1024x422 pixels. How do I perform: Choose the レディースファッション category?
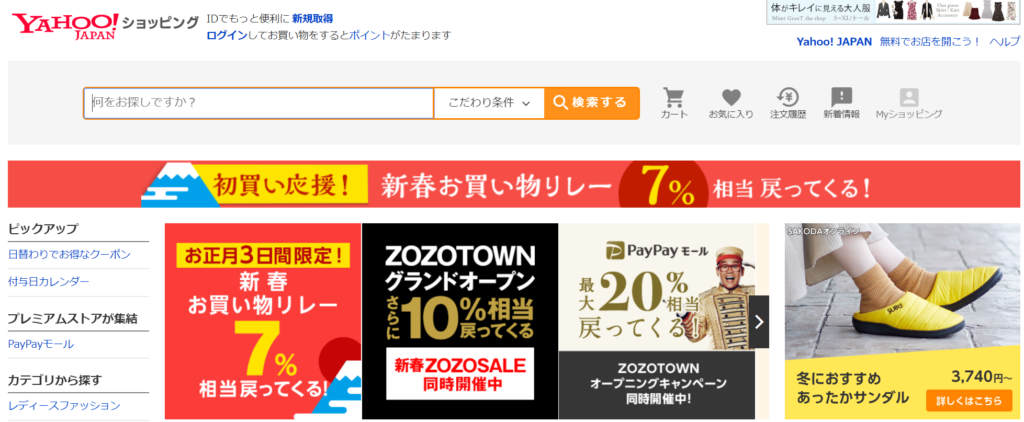pyautogui.click(x=64, y=405)
